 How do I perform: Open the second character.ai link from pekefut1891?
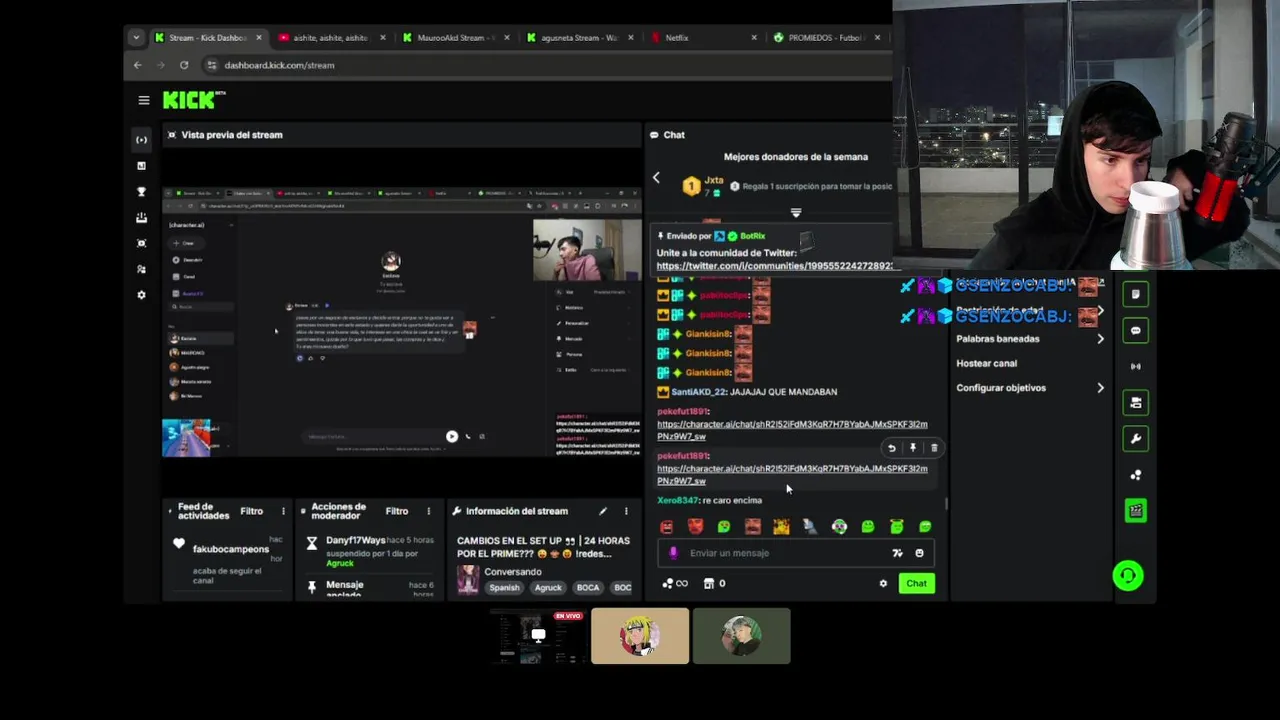(792, 475)
